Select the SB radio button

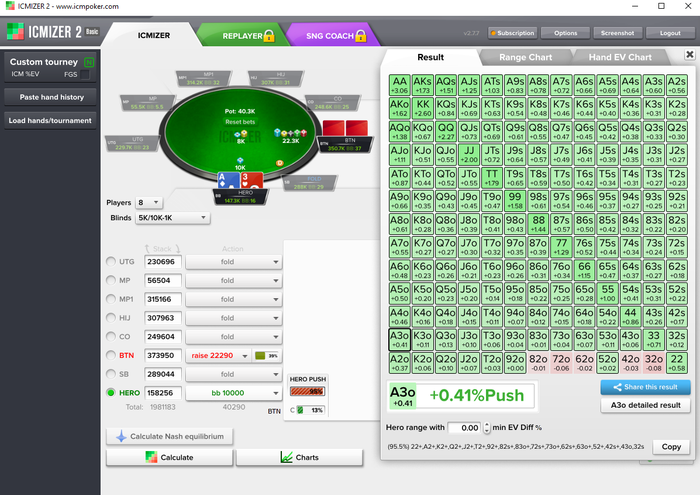click(111, 374)
